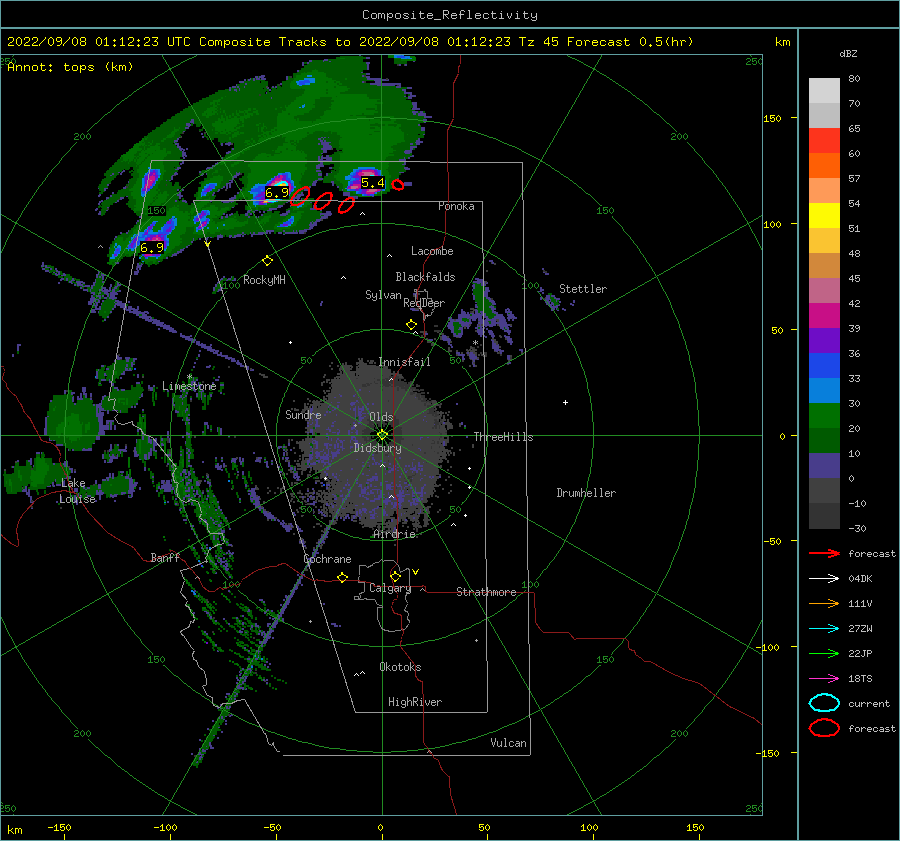Click the red forecast arrow legend icon

(x=824, y=553)
